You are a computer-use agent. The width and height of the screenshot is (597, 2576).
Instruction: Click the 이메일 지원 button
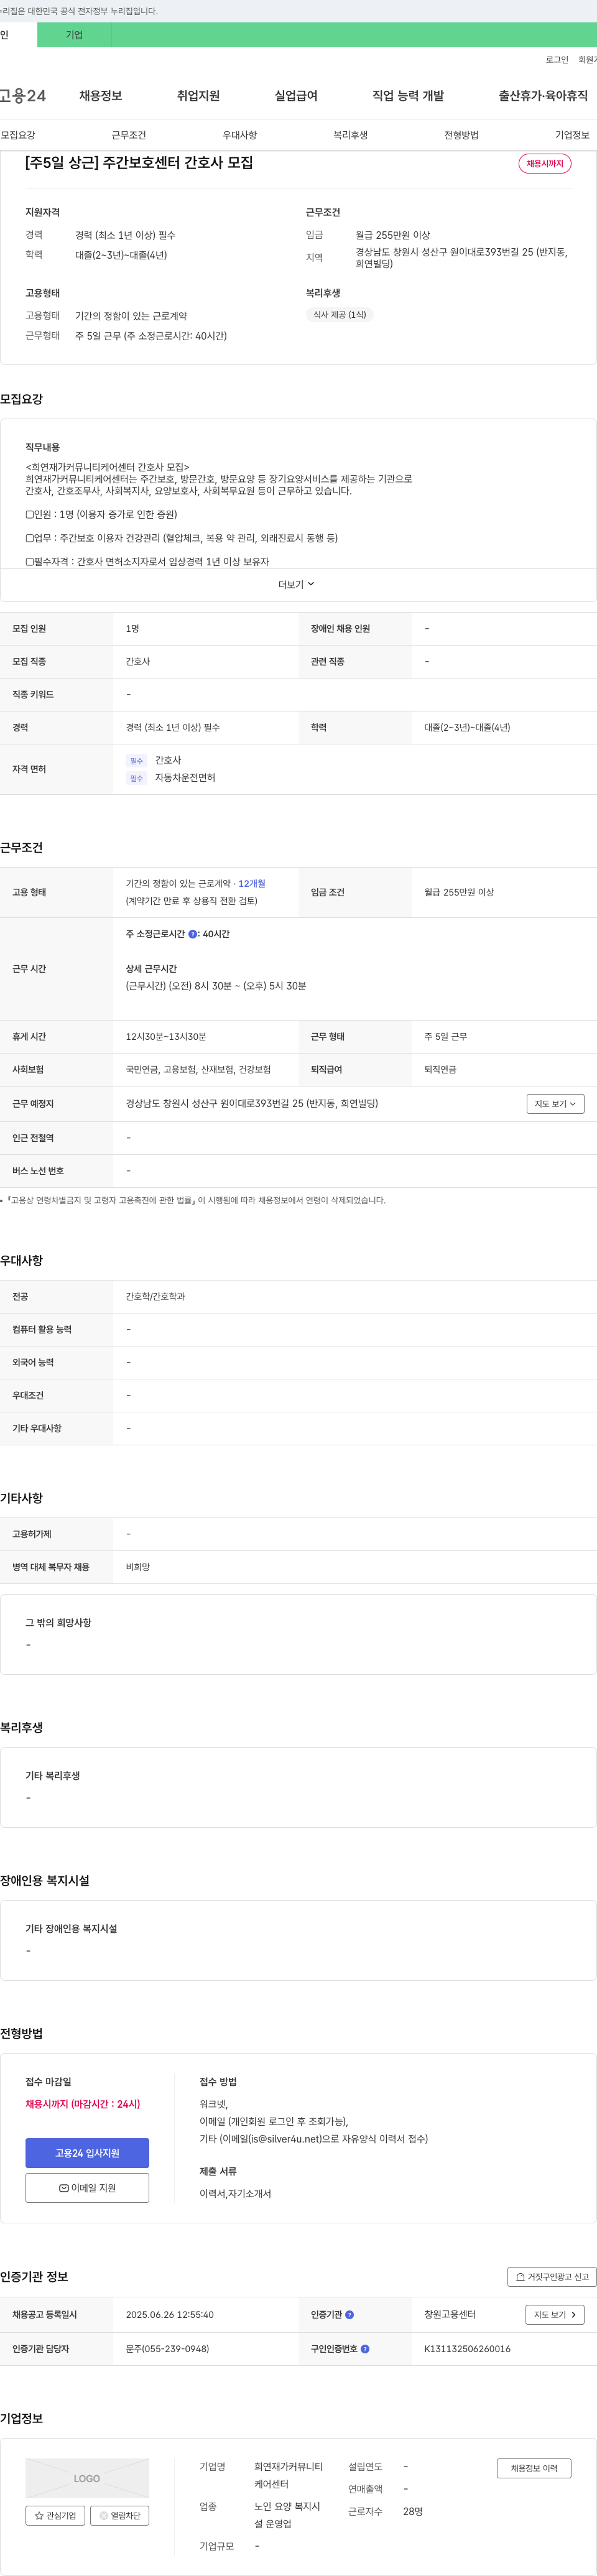coord(87,2188)
